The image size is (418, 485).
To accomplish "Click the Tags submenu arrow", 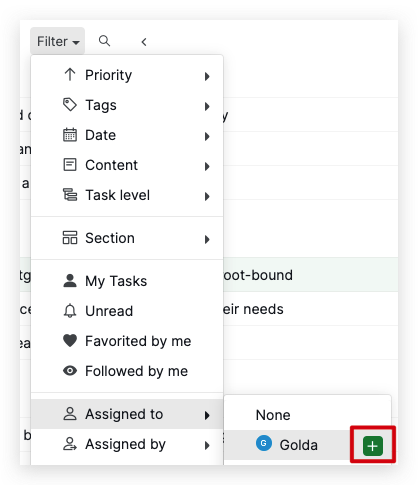I will (207, 106).
